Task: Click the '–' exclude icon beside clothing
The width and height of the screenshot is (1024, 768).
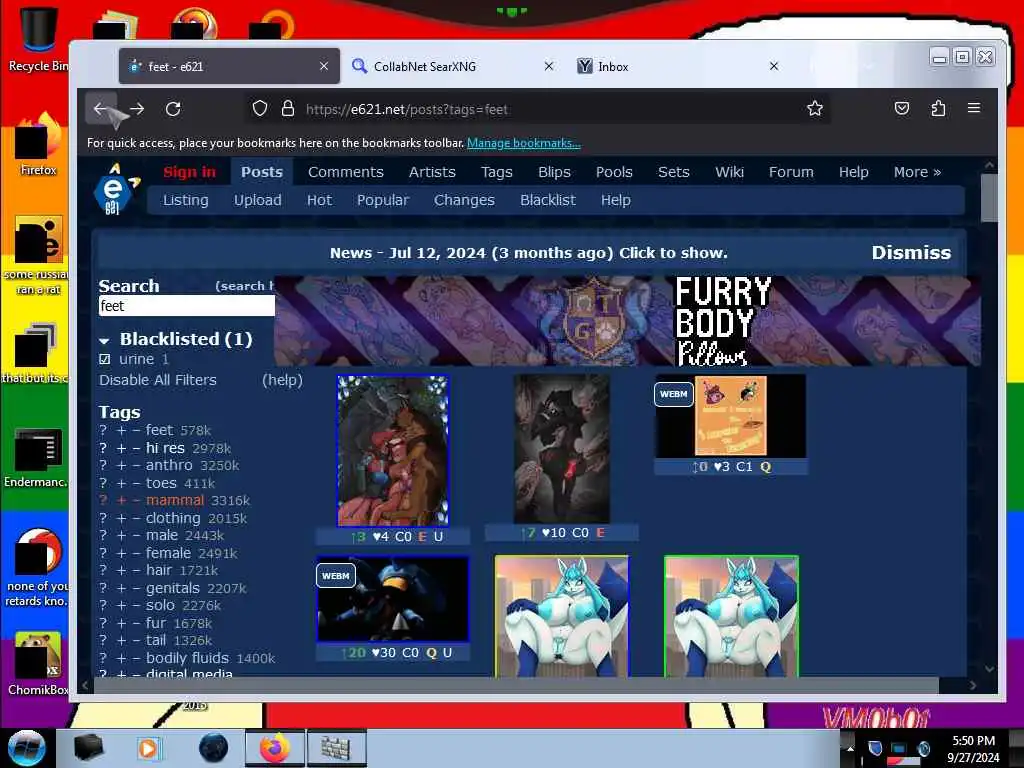Action: (136, 519)
